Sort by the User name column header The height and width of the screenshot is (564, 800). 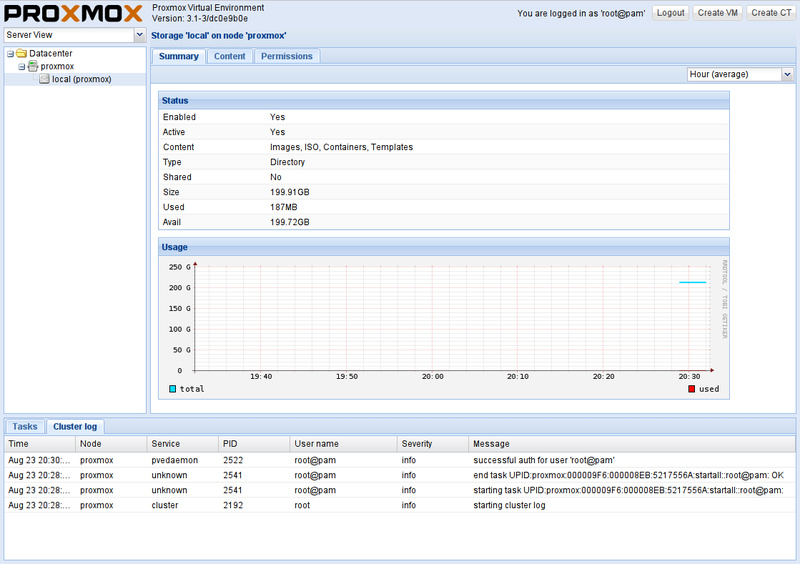point(343,444)
